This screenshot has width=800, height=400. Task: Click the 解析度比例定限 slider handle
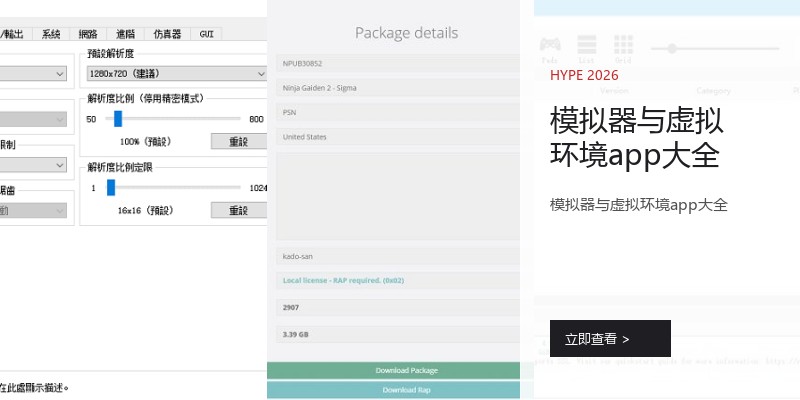pos(111,187)
